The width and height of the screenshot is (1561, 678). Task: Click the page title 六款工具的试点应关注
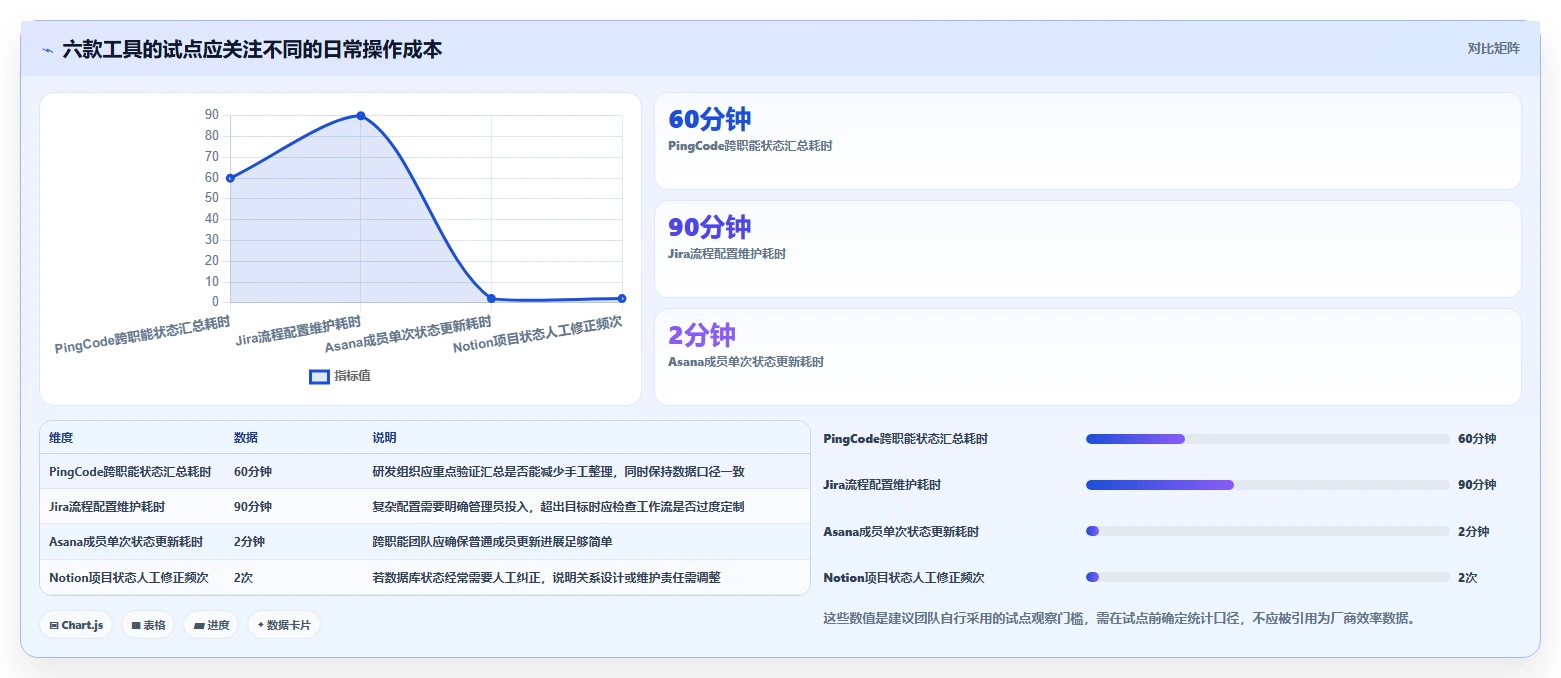pos(252,49)
